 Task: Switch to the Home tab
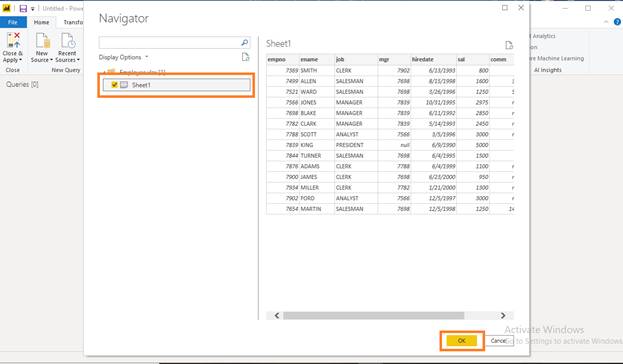(41, 22)
